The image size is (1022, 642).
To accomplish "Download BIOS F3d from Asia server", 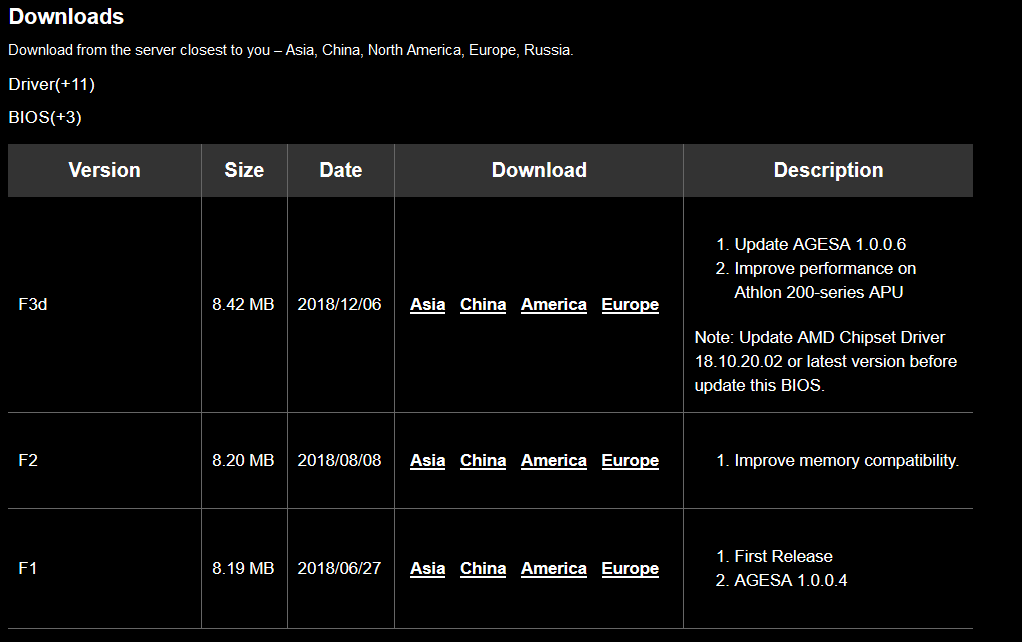I will point(428,304).
